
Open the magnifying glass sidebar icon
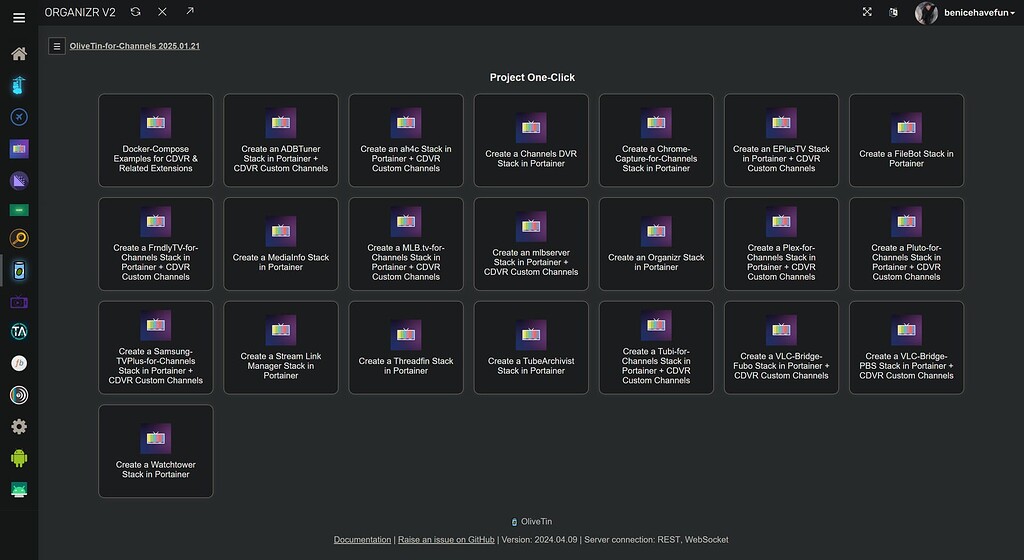tap(19, 238)
